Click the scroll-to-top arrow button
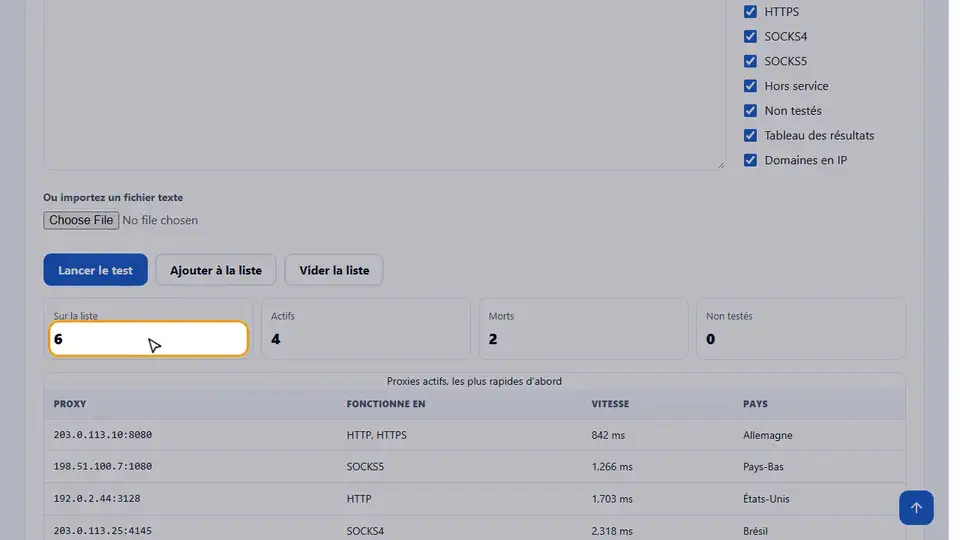Image resolution: width=960 pixels, height=540 pixels. (x=916, y=508)
